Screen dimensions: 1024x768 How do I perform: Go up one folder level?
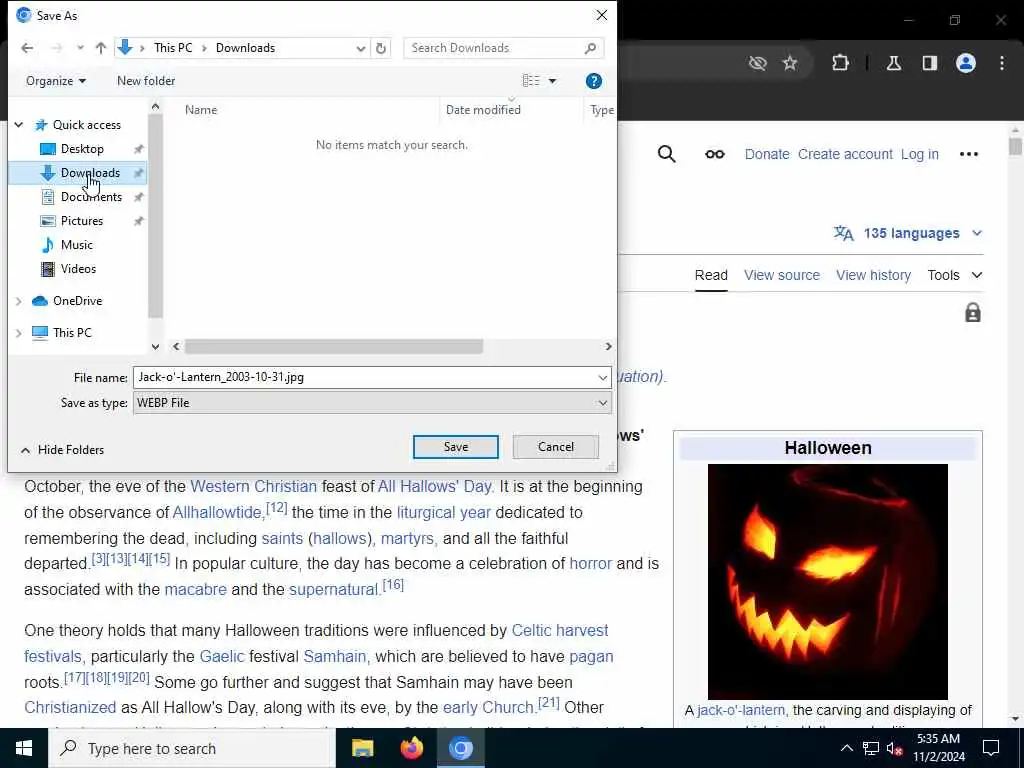coord(101,48)
